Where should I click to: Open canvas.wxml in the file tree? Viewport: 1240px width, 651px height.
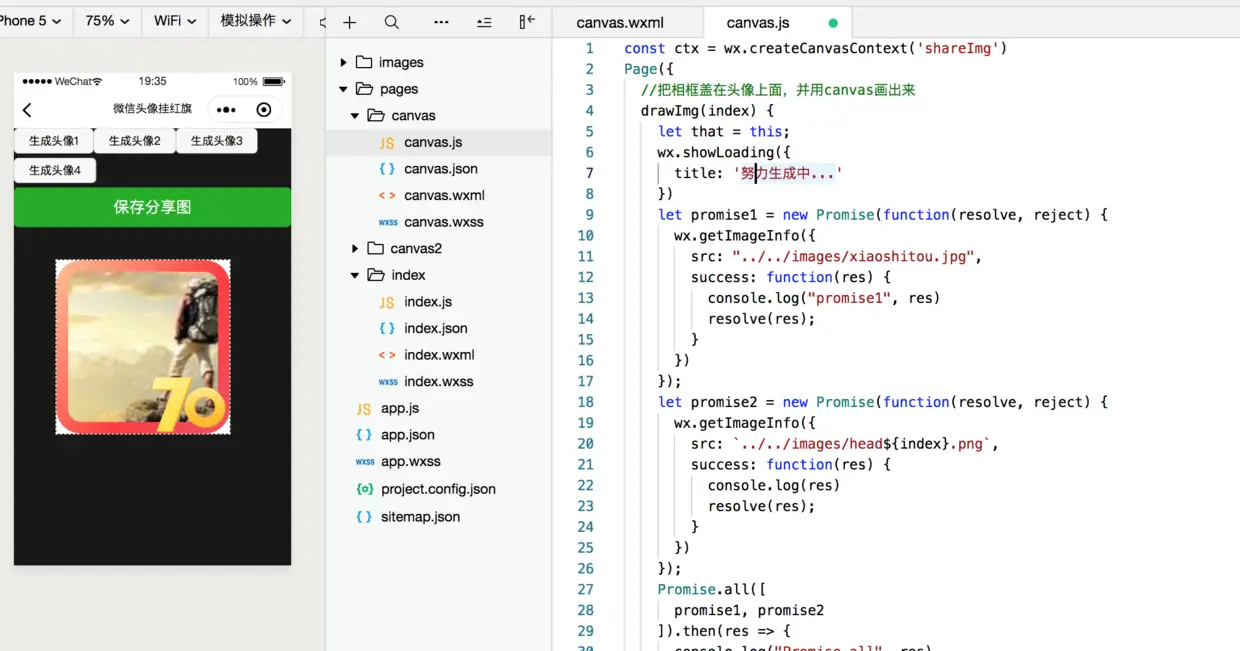click(x=443, y=195)
